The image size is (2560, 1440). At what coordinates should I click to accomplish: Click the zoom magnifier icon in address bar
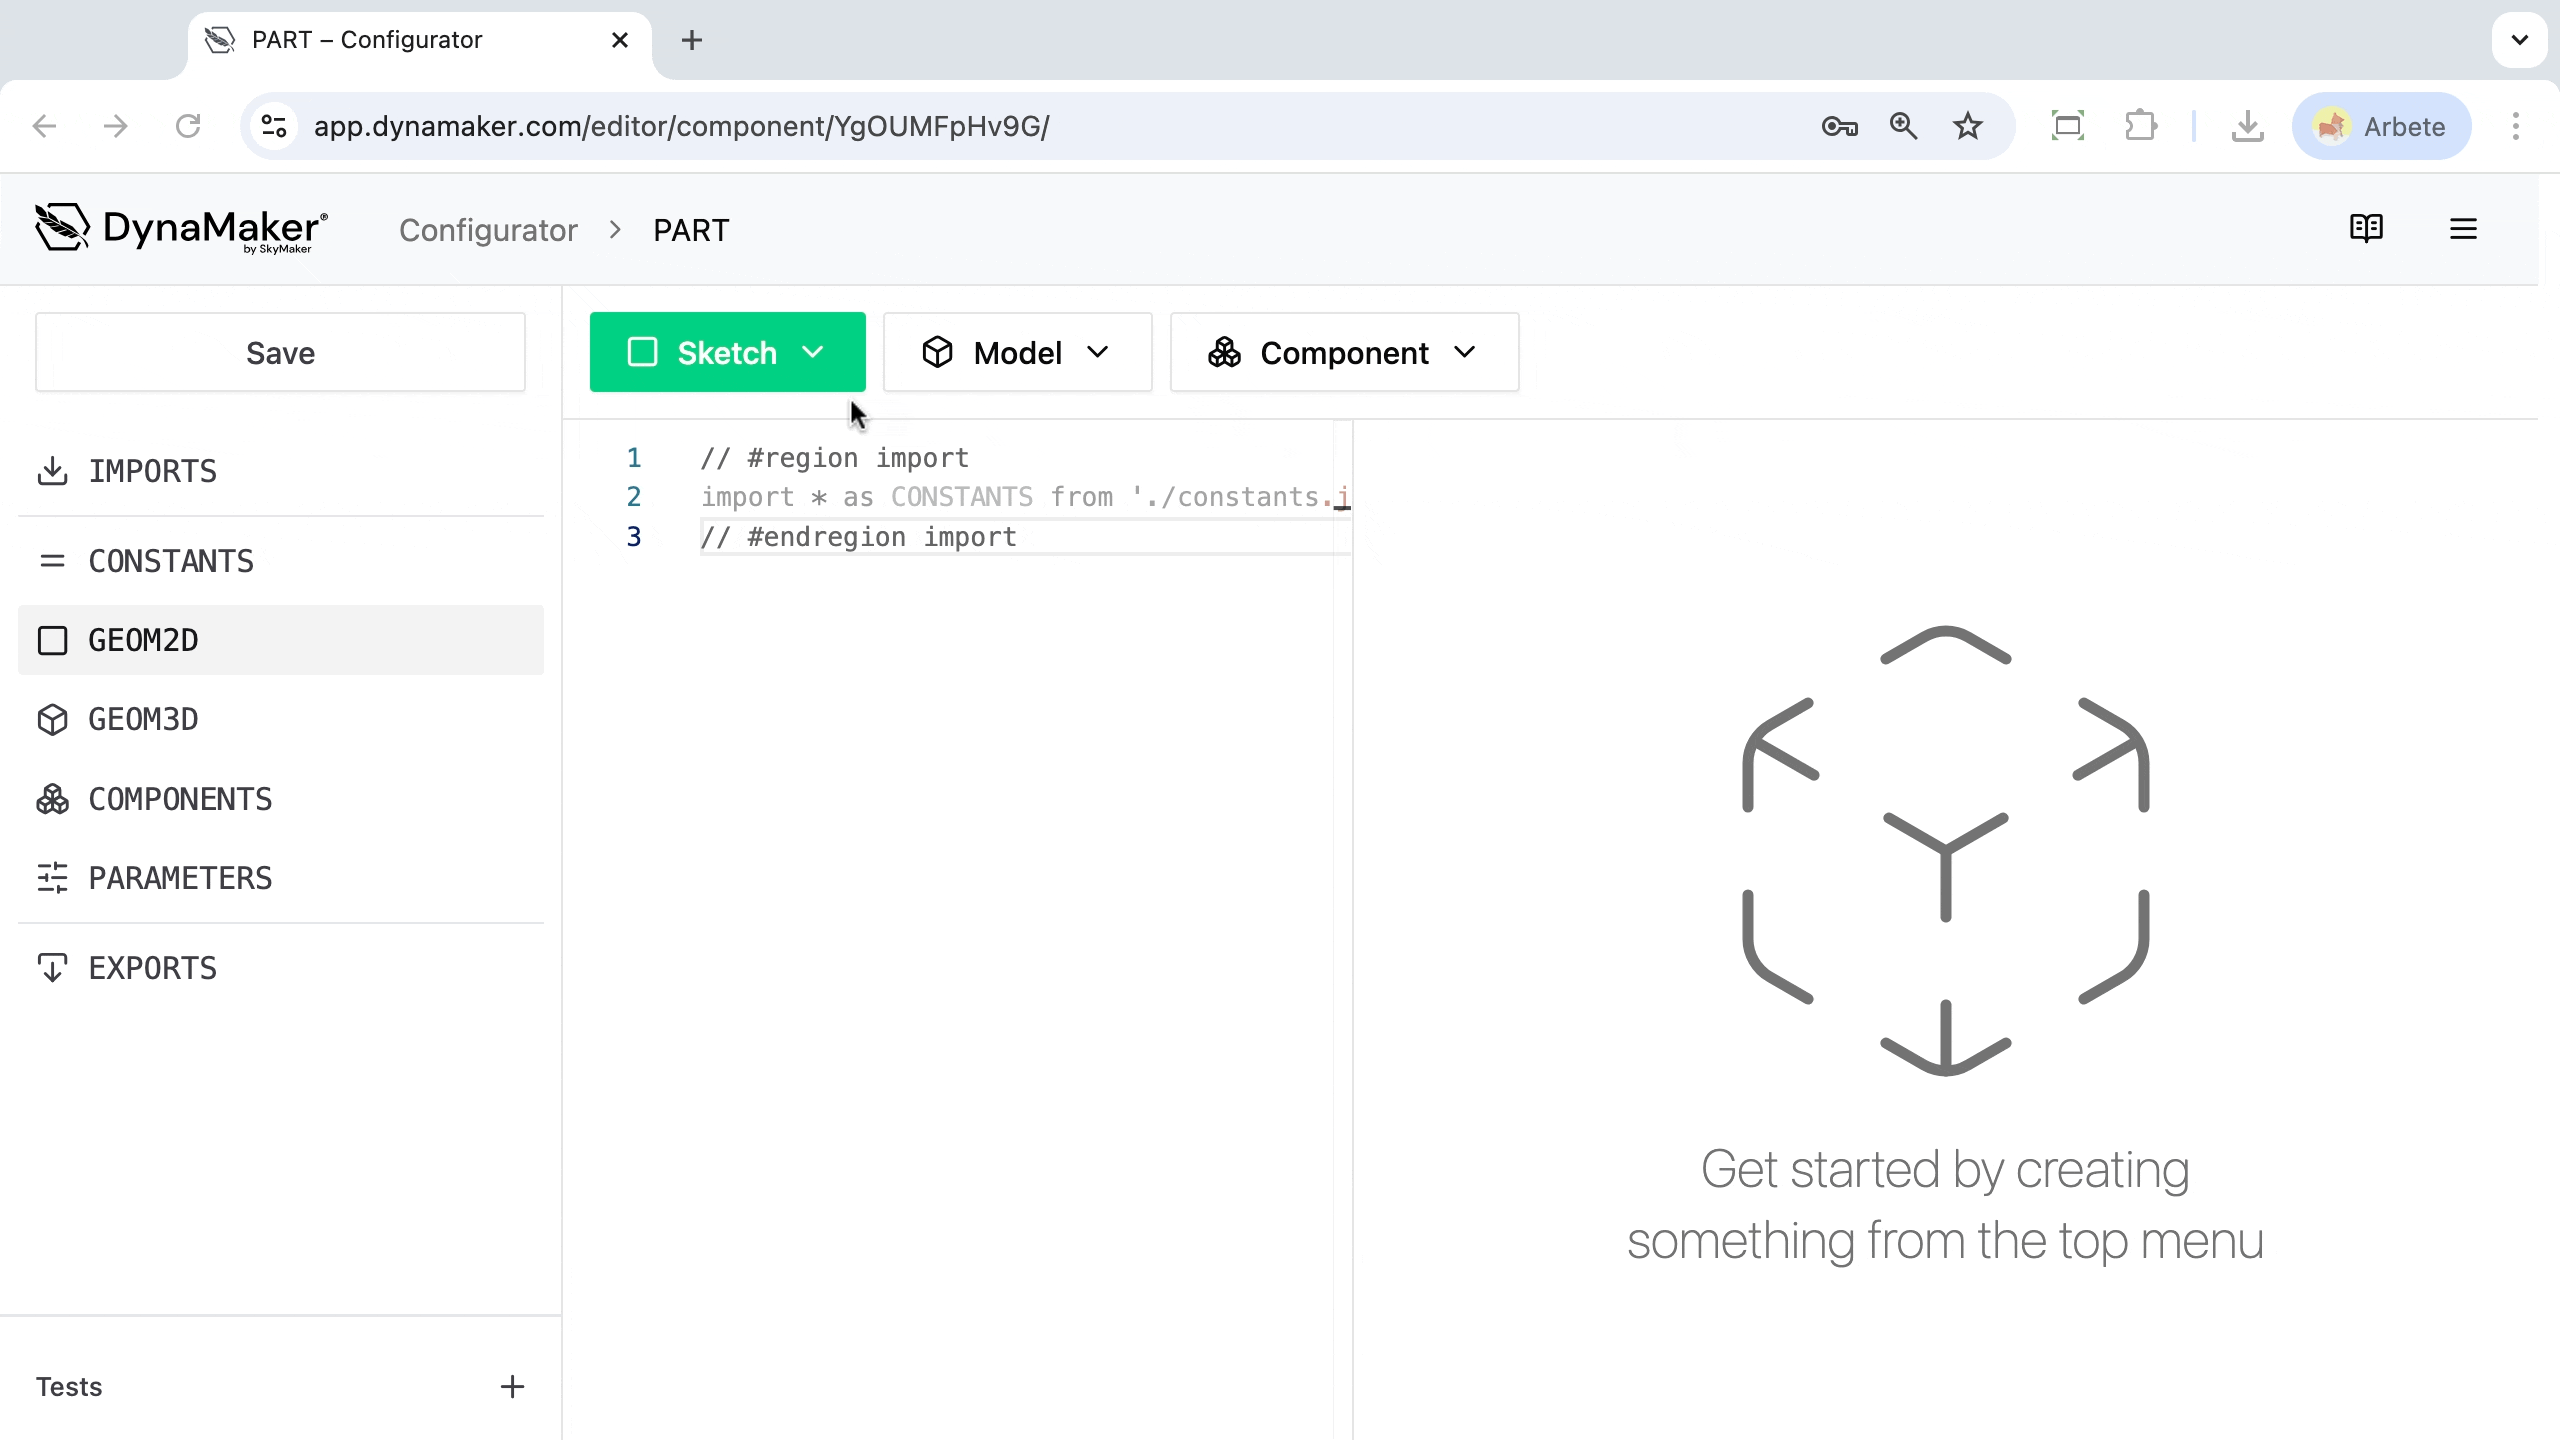click(x=1903, y=126)
